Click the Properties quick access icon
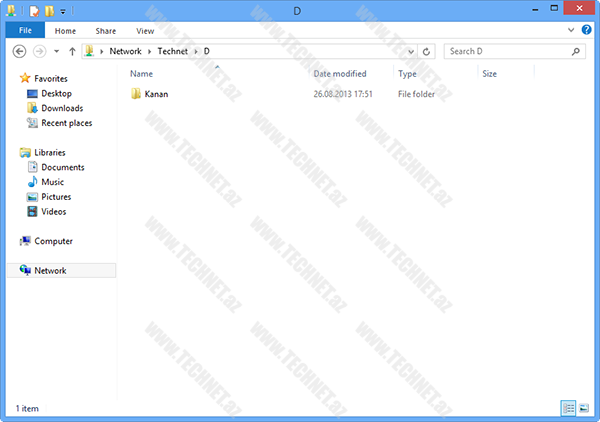 [x=34, y=11]
